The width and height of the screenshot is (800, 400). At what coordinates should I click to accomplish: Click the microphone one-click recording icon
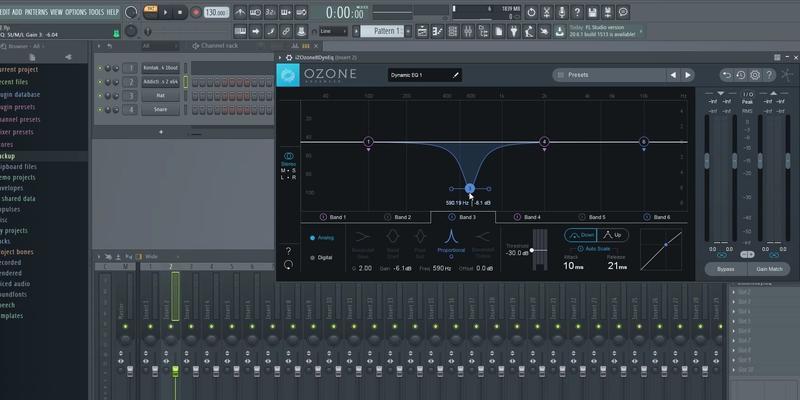pos(562,12)
